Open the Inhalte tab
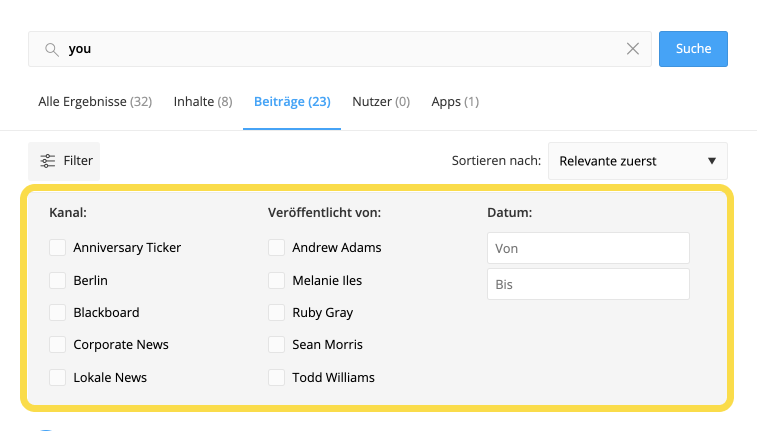Viewport: 757px width, 431px height. point(203,102)
